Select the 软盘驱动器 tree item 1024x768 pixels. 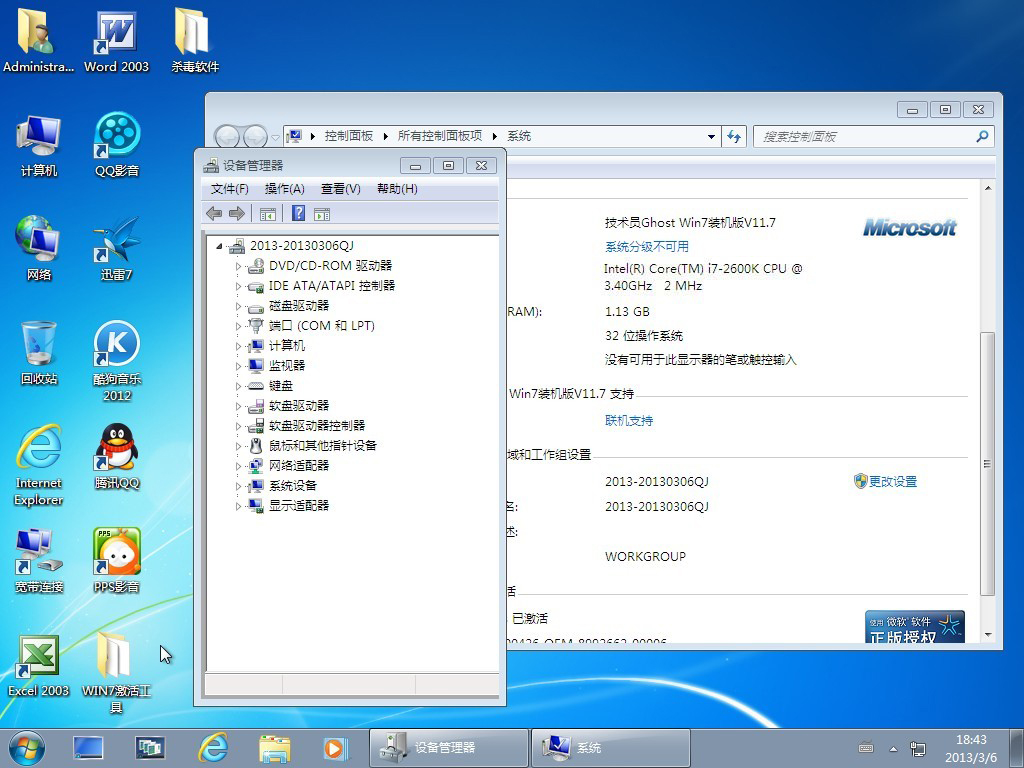(299, 406)
